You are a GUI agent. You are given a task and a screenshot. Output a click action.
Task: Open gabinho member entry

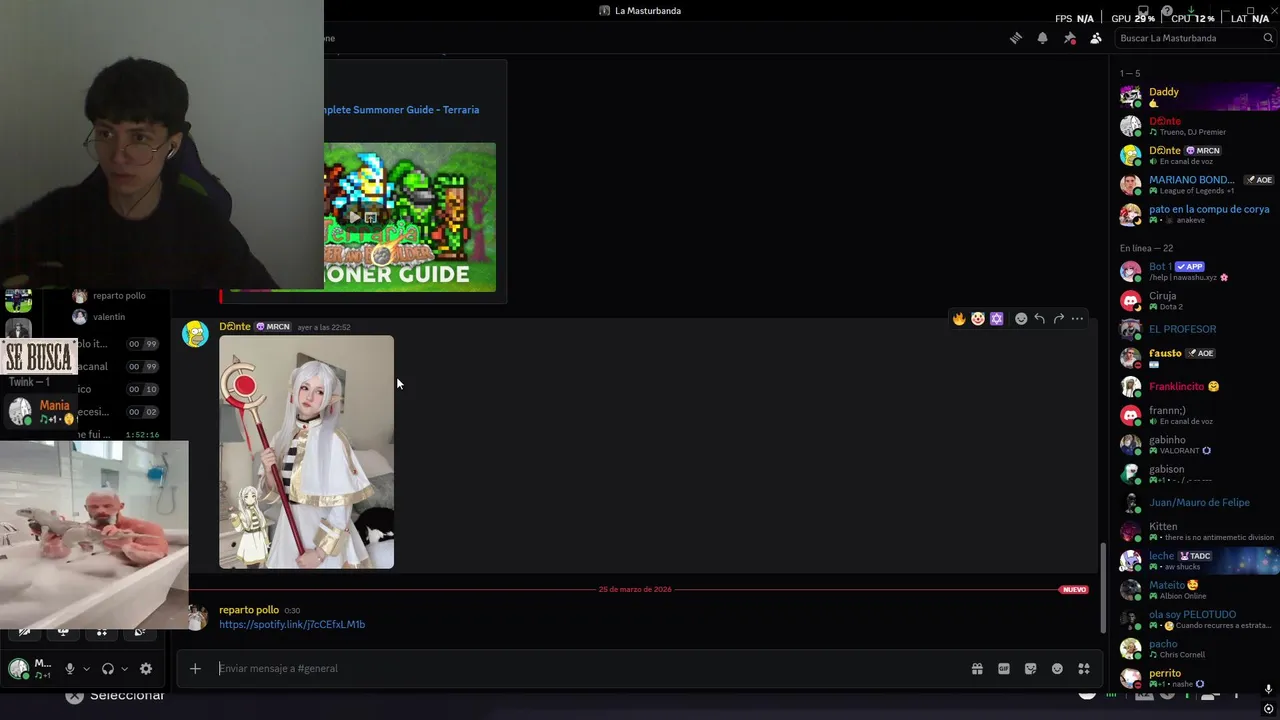tap(1195, 445)
